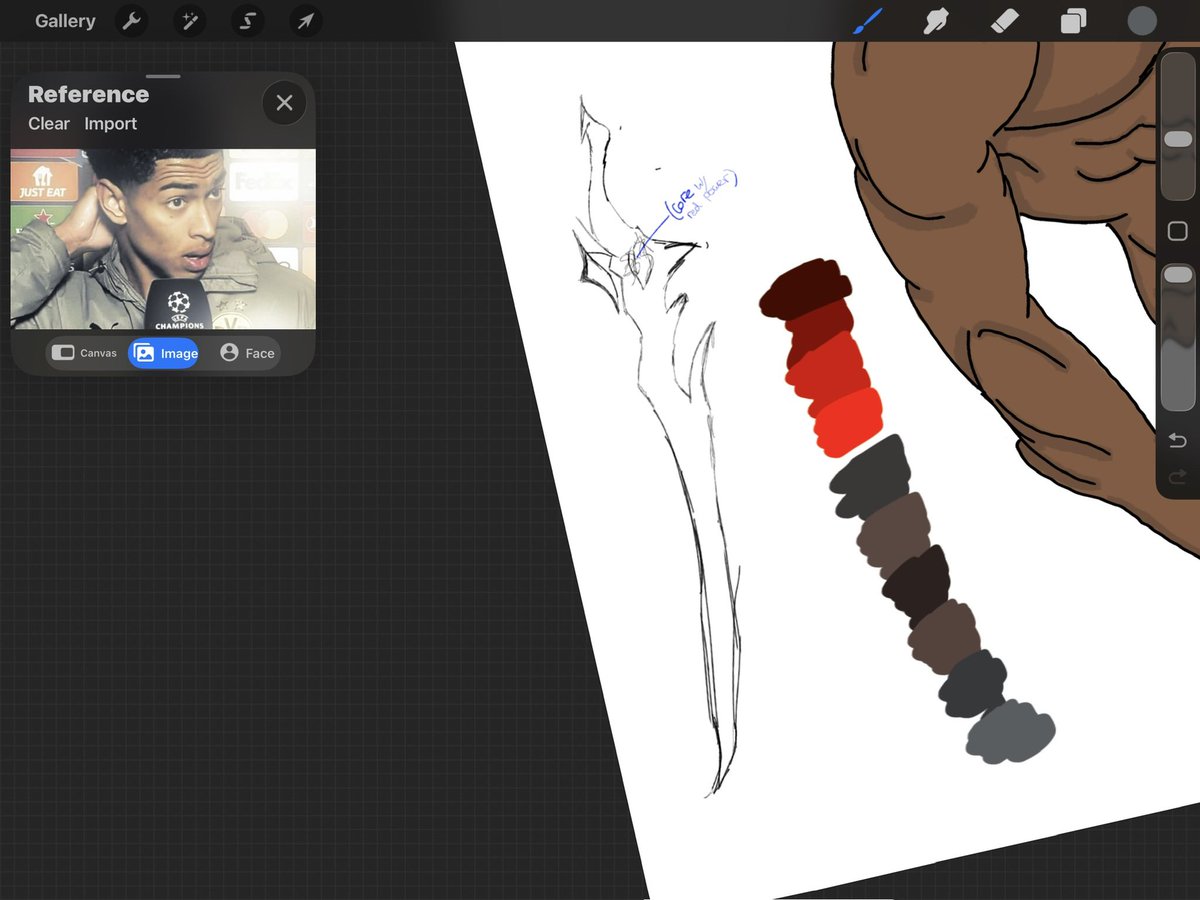Viewport: 1200px width, 900px height.
Task: Click the brush opacity slider handle
Action: 1178,274
